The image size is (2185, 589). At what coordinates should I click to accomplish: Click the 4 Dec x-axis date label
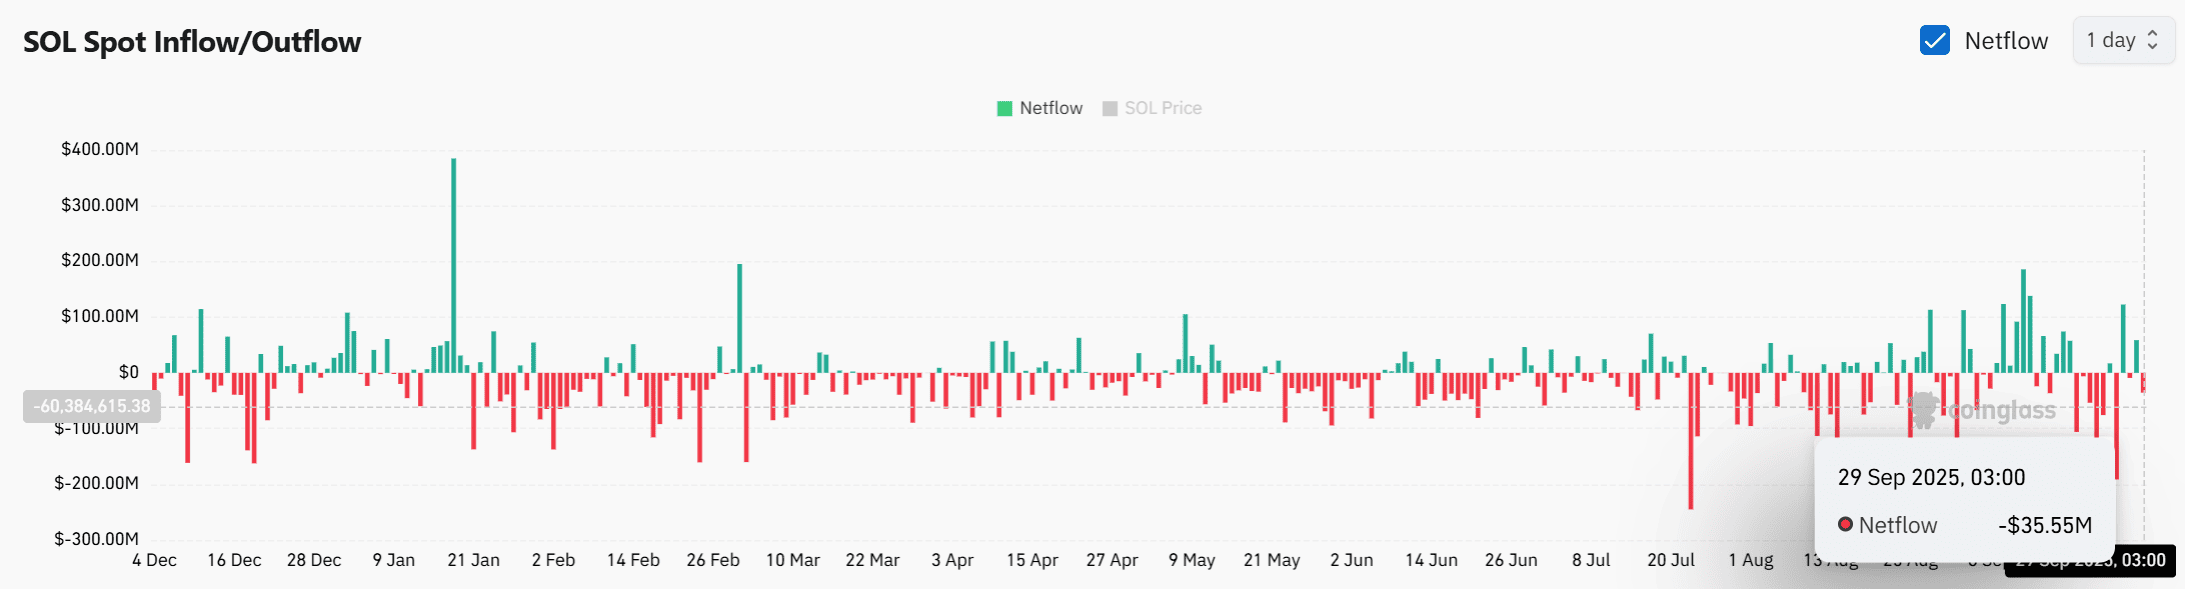pyautogui.click(x=154, y=560)
